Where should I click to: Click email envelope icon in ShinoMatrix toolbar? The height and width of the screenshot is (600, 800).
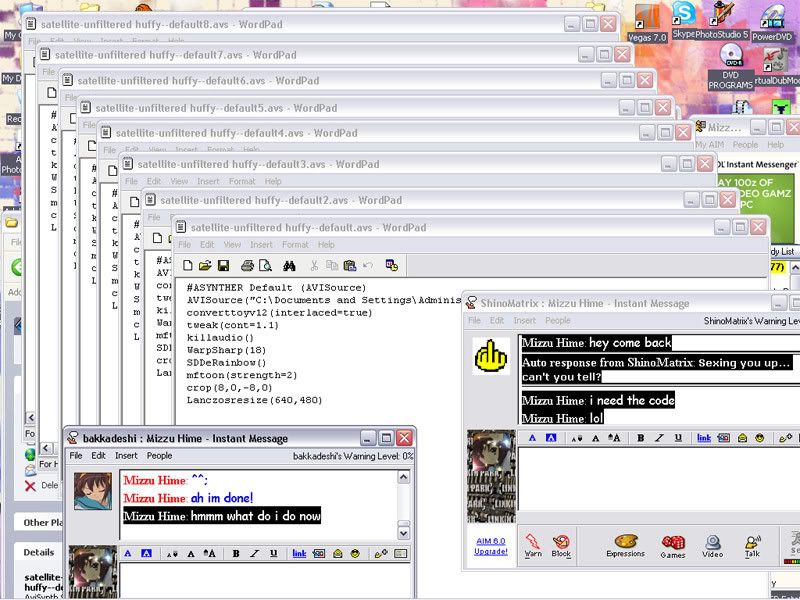742,438
